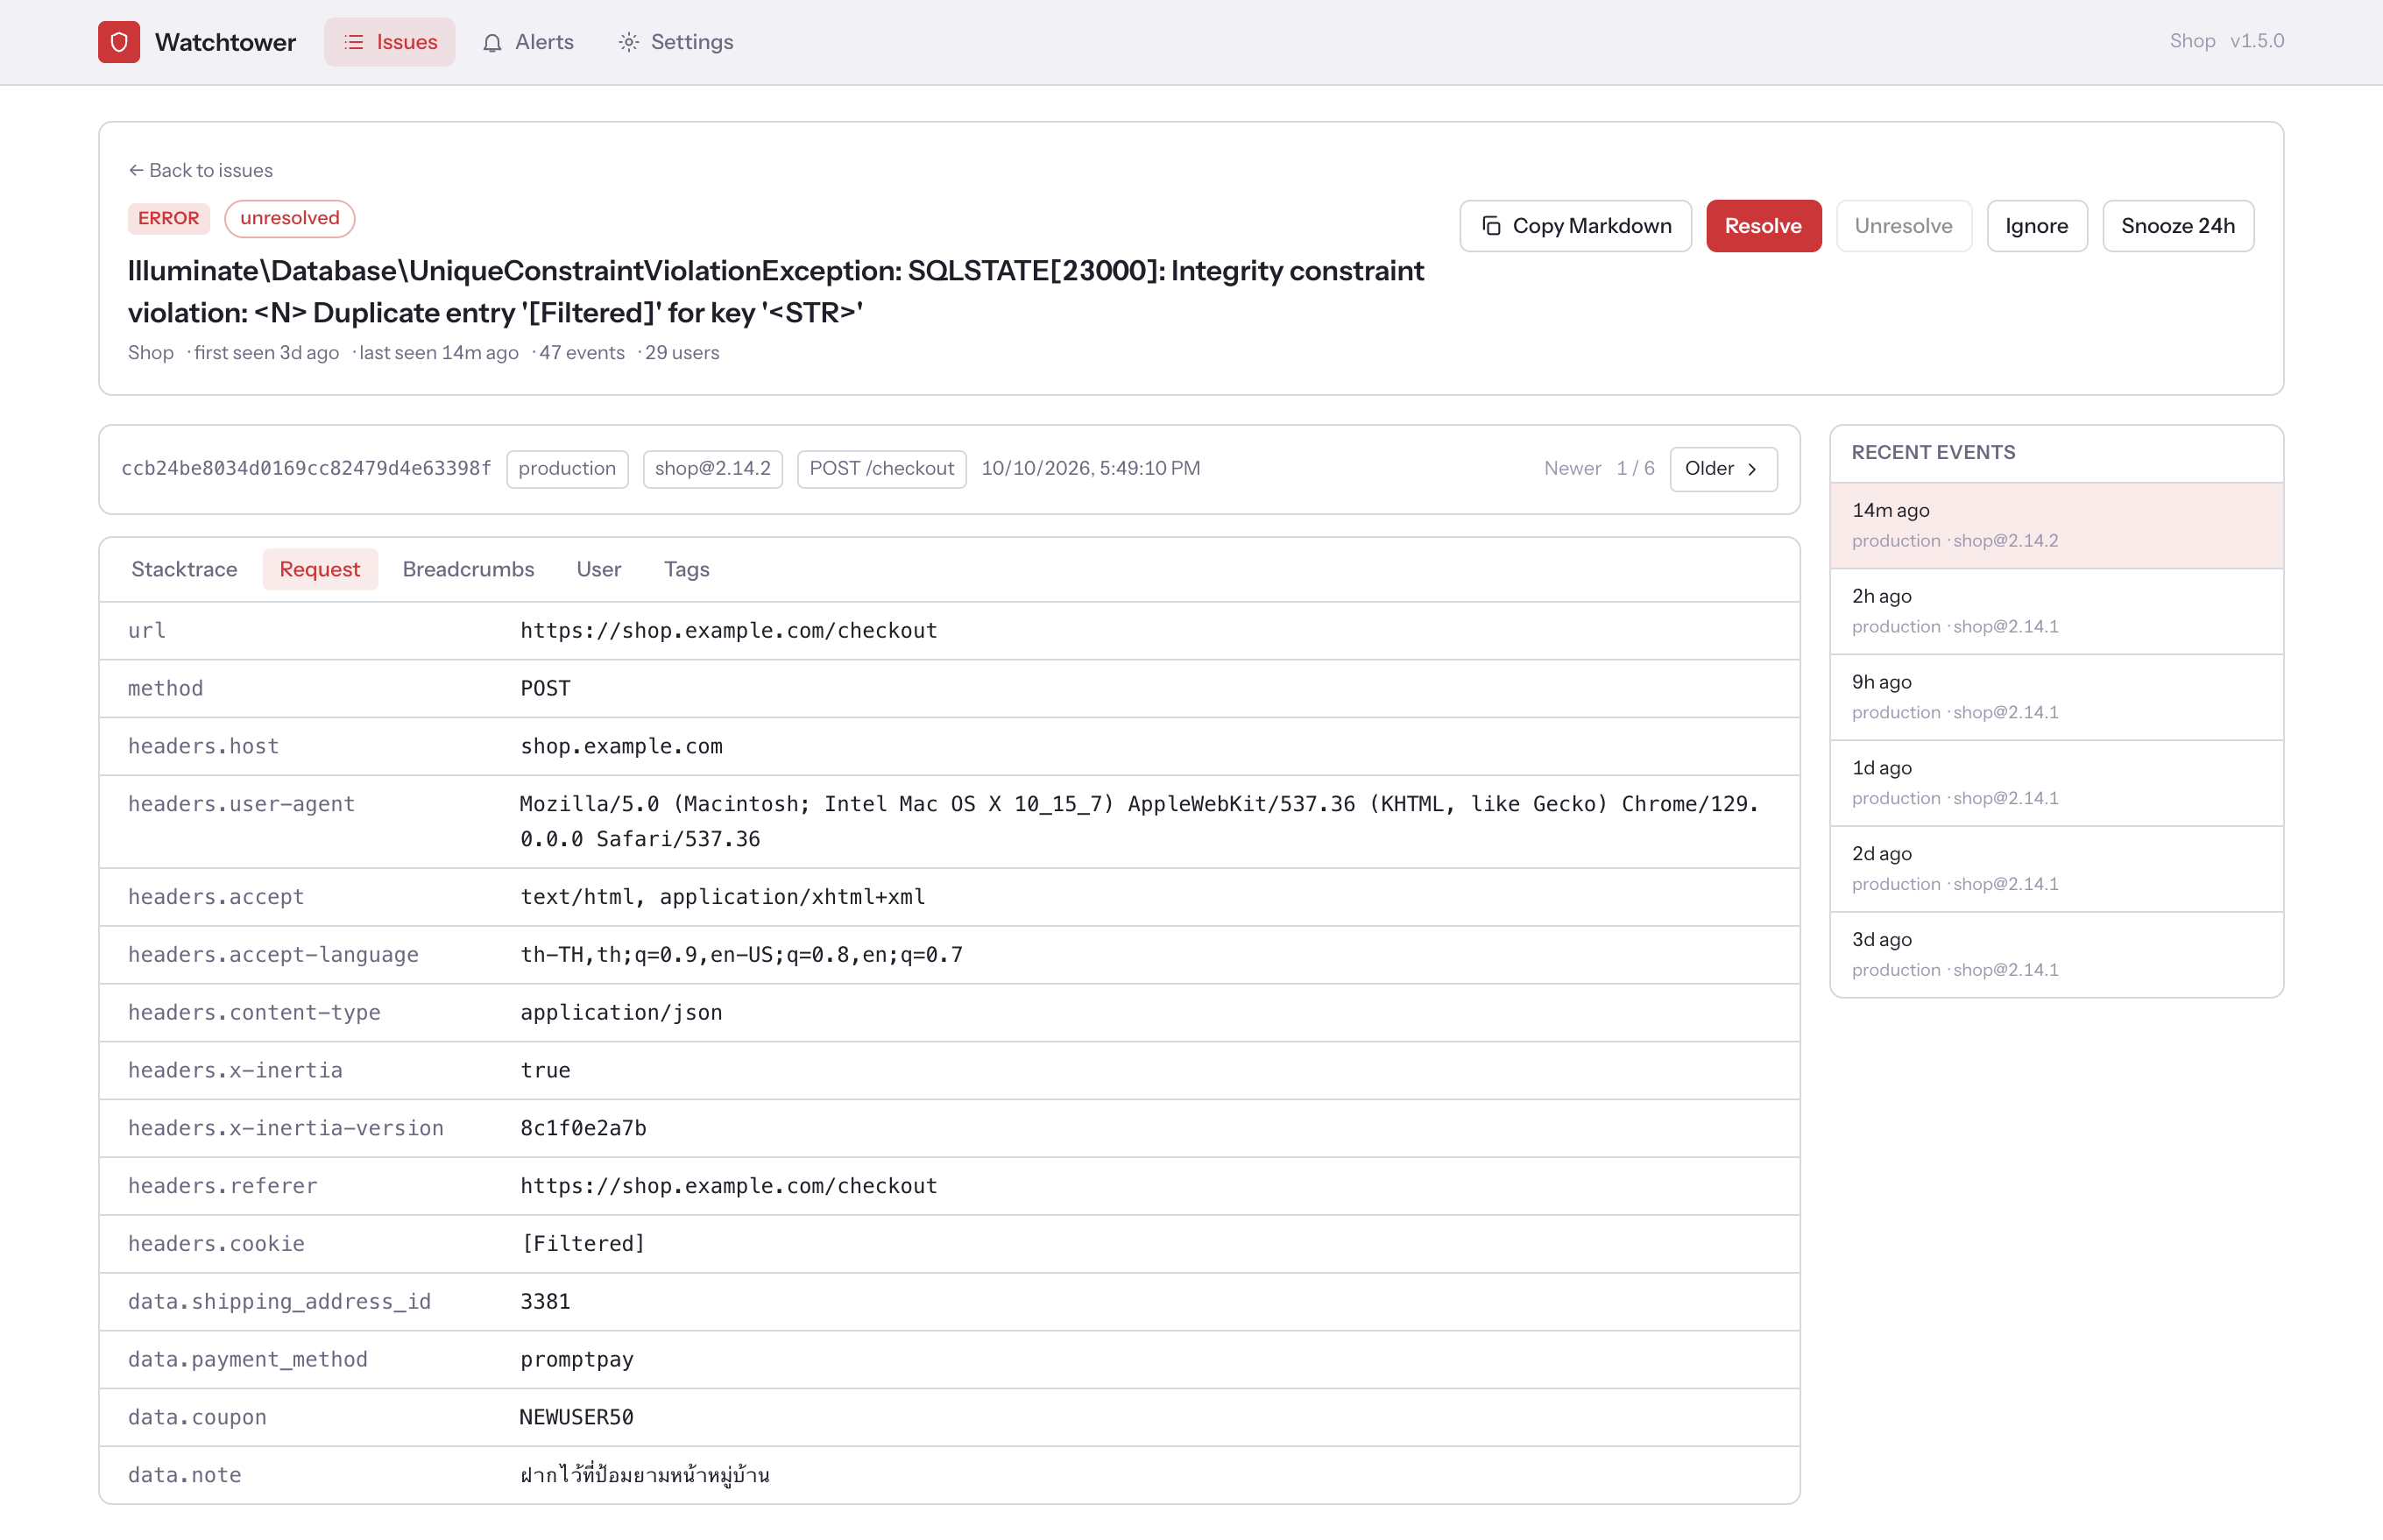Click the Alerts bell icon
2383x1540 pixels.
(492, 43)
